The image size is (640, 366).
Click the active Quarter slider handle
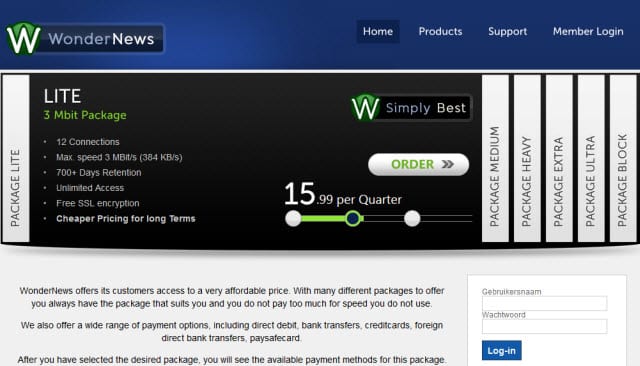pos(353,219)
